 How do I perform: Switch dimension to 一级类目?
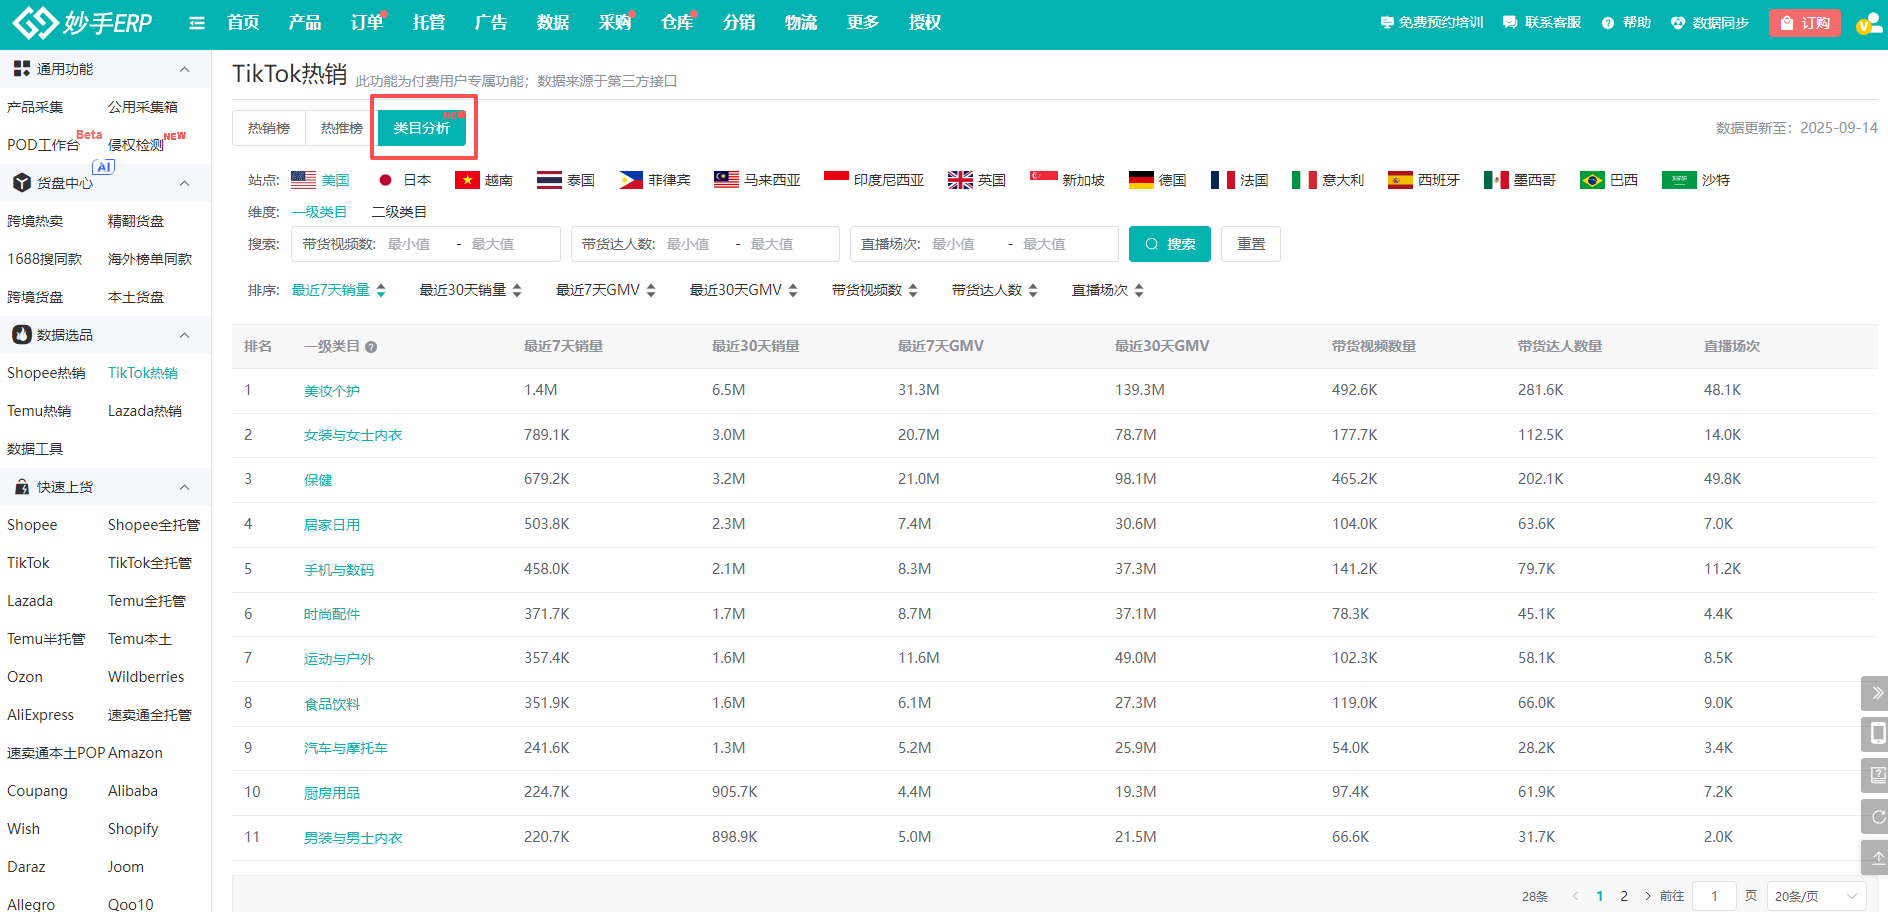tap(319, 212)
